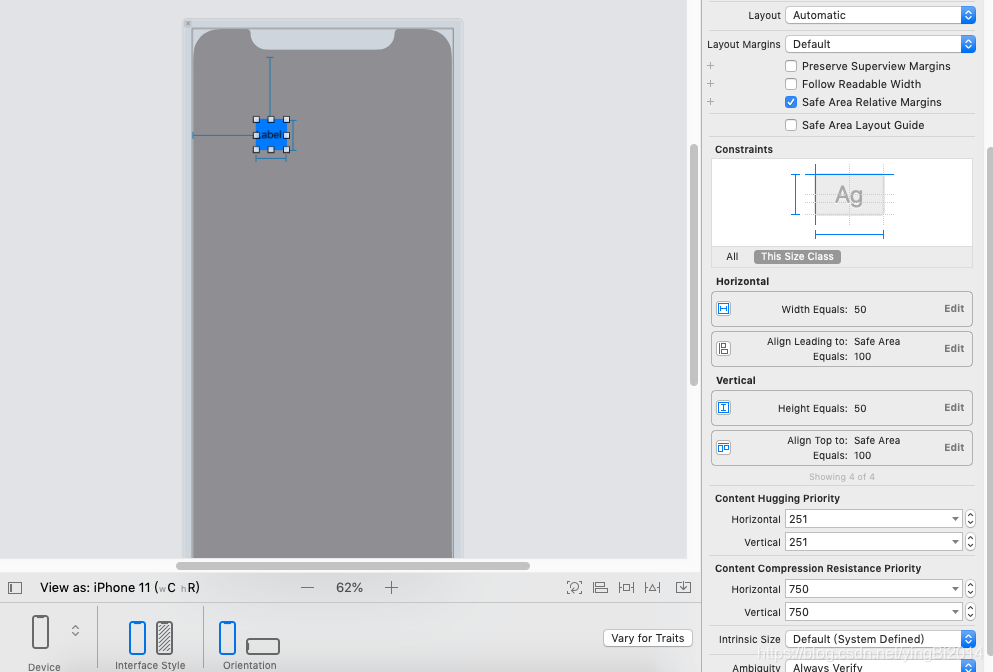Click the Embed In icon
Image resolution: width=993 pixels, height=672 pixels.
[x=683, y=587]
